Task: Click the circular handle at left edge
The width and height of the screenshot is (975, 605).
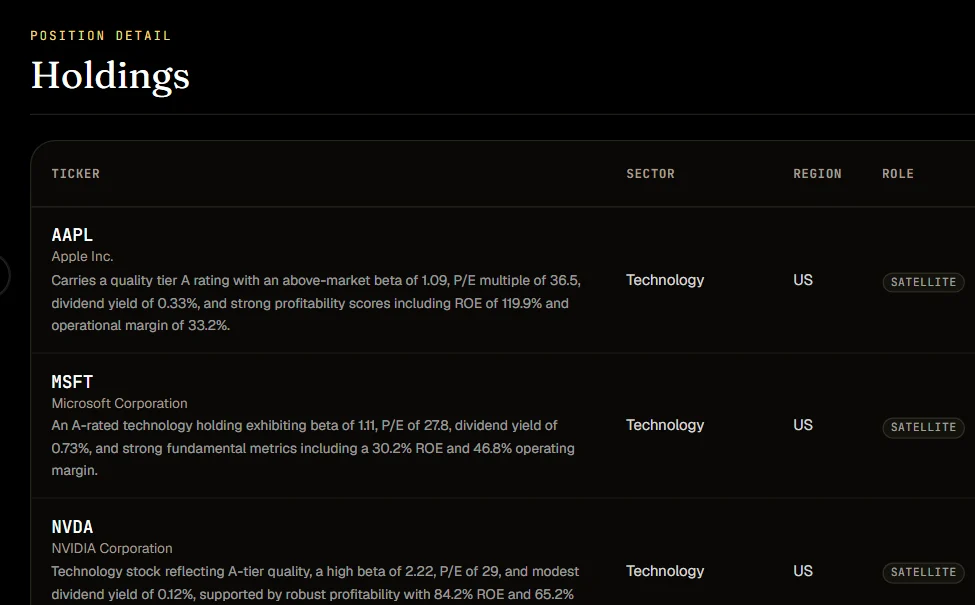Action: click(x=3, y=275)
